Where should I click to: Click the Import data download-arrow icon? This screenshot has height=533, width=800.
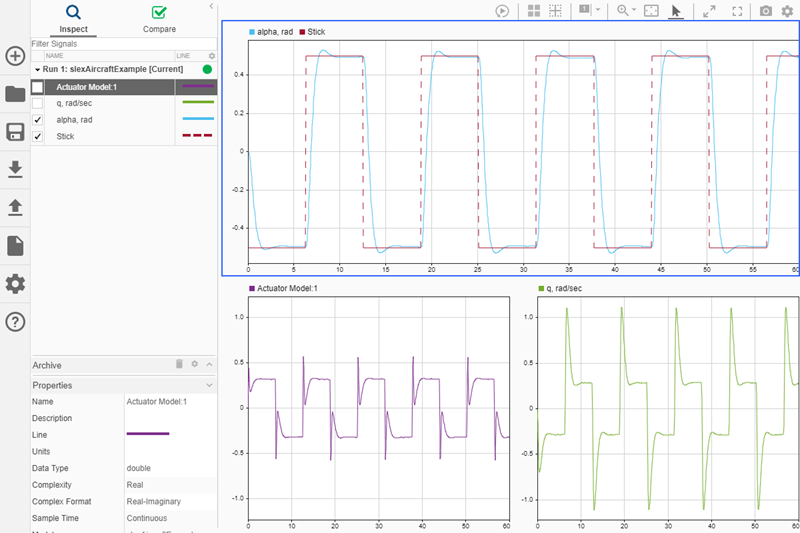click(15, 169)
